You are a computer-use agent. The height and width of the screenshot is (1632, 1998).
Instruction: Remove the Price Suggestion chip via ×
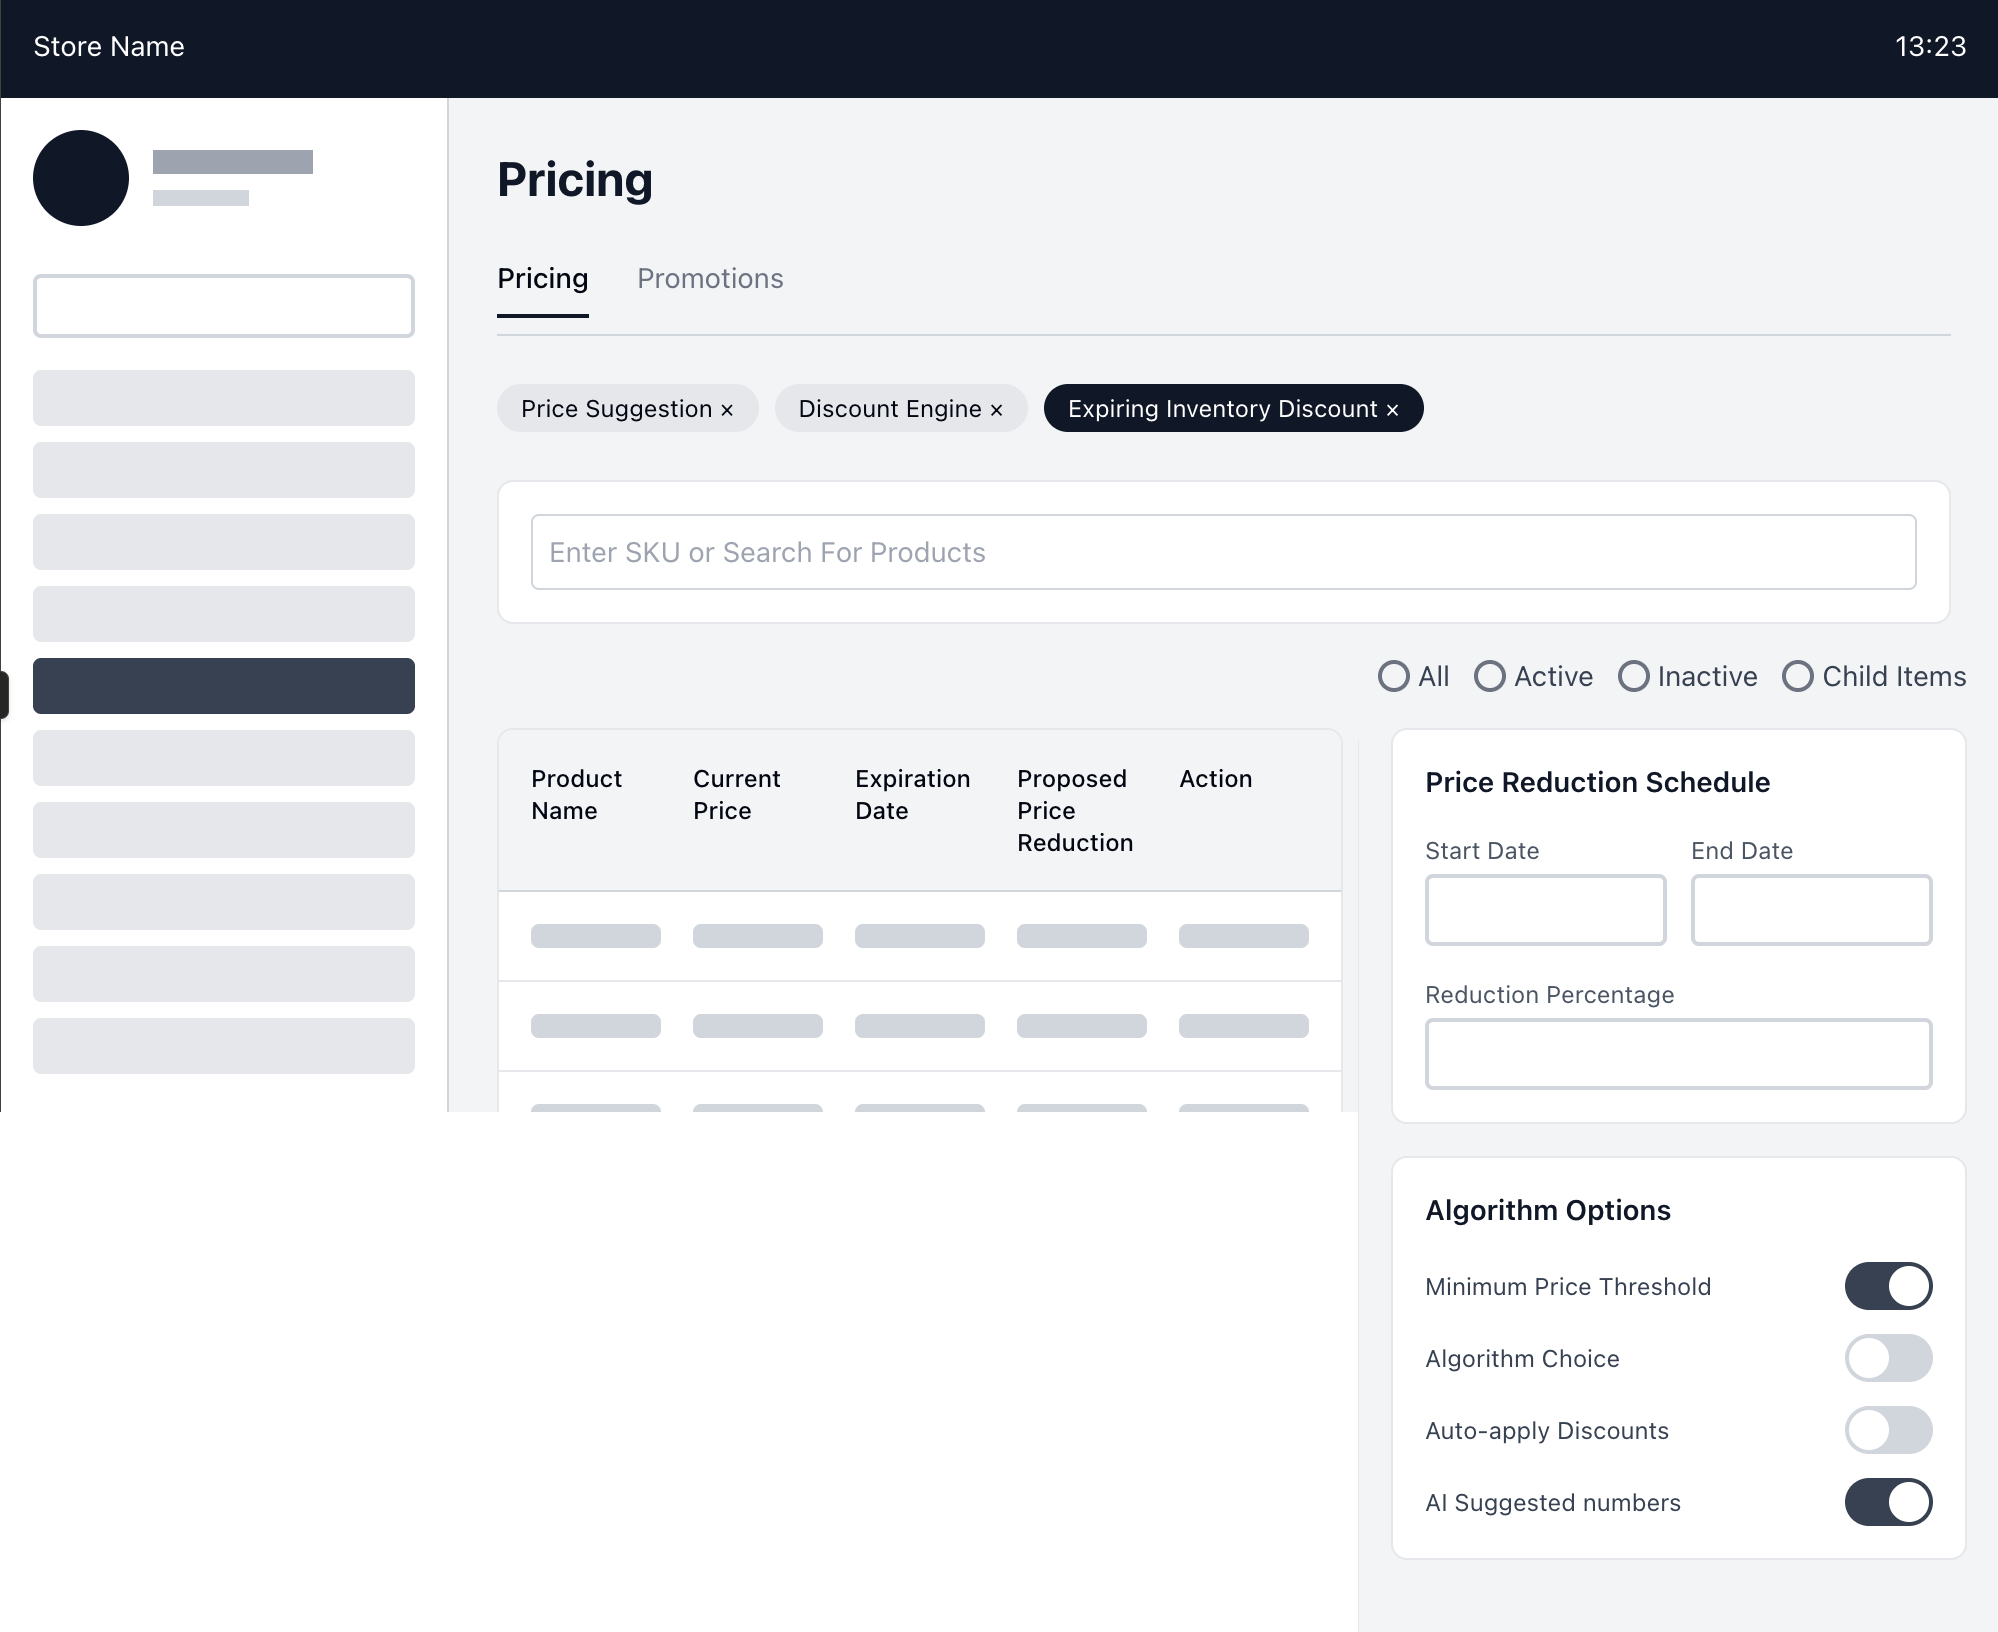pyautogui.click(x=727, y=410)
